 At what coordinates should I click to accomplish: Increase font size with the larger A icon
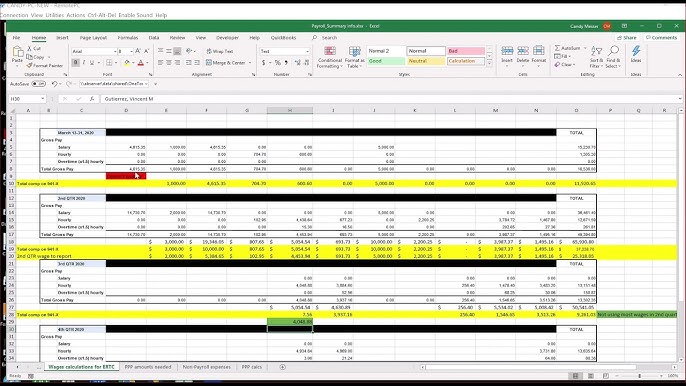[x=138, y=51]
